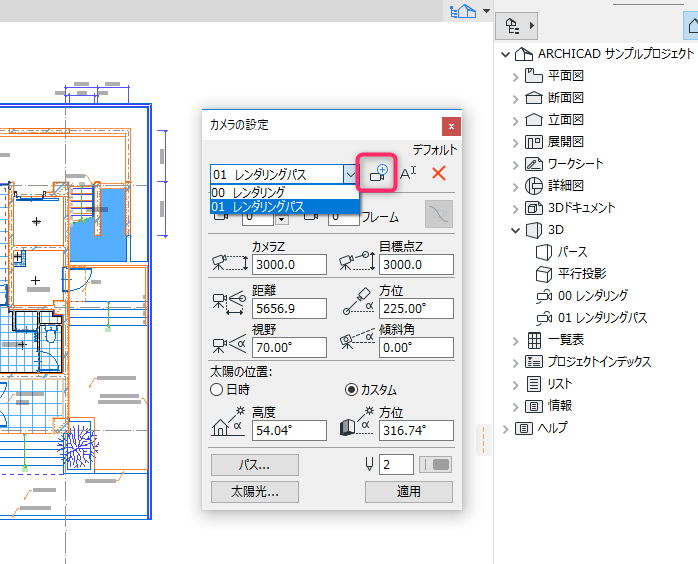Screen dimensions: 698x564
Task: Click the camera 方位 225.00° field
Action: [416, 308]
